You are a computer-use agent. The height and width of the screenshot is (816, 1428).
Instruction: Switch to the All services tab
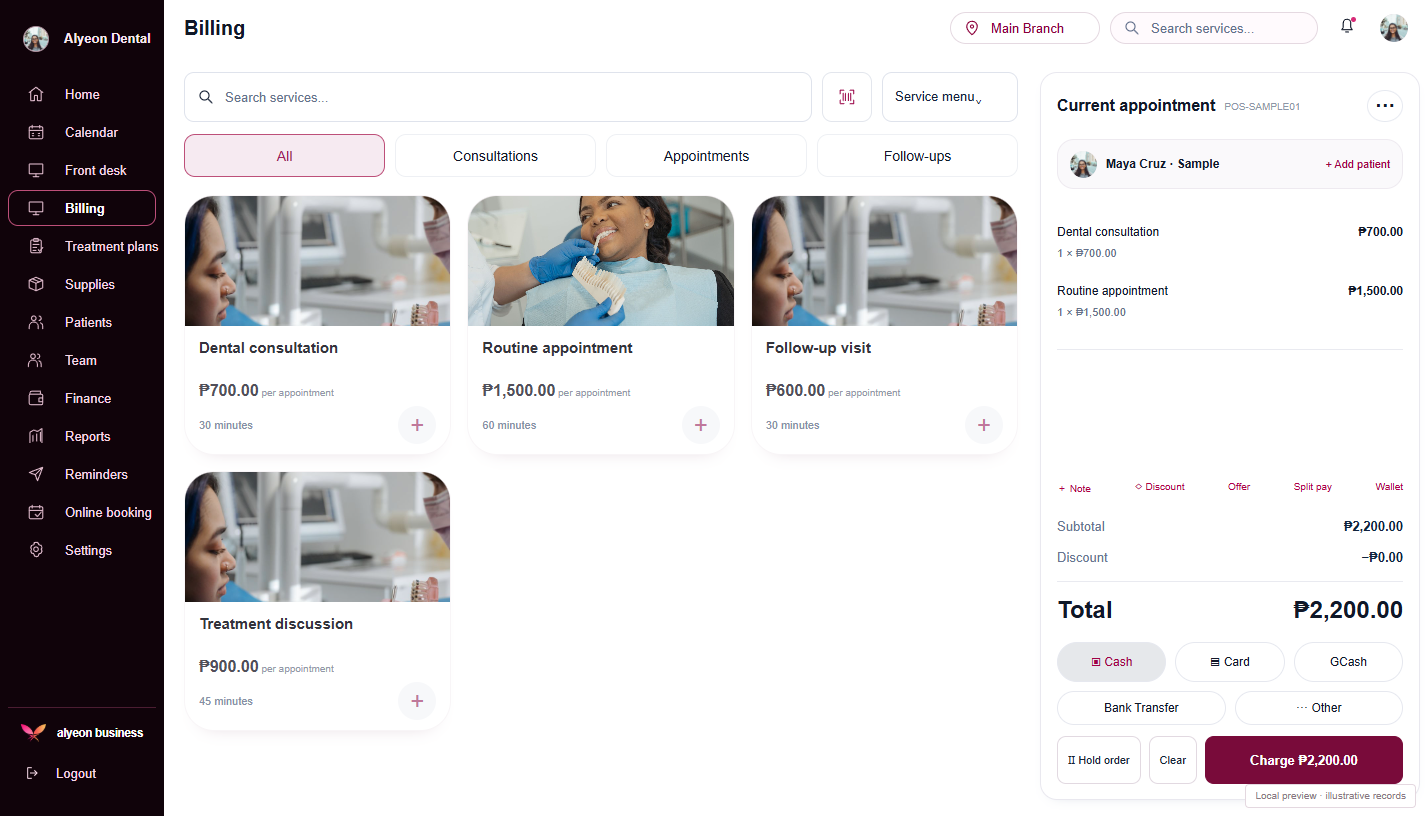pyautogui.click(x=284, y=156)
